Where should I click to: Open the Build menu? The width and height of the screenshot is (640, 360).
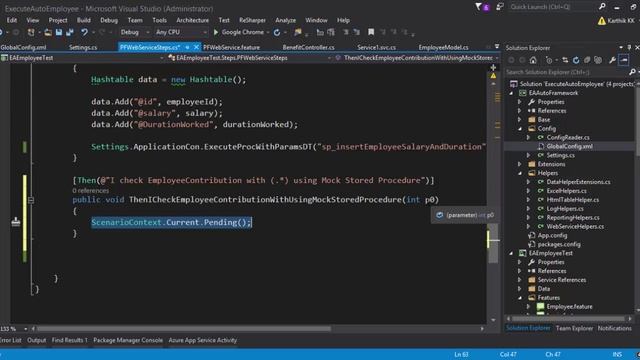pyautogui.click(x=84, y=20)
